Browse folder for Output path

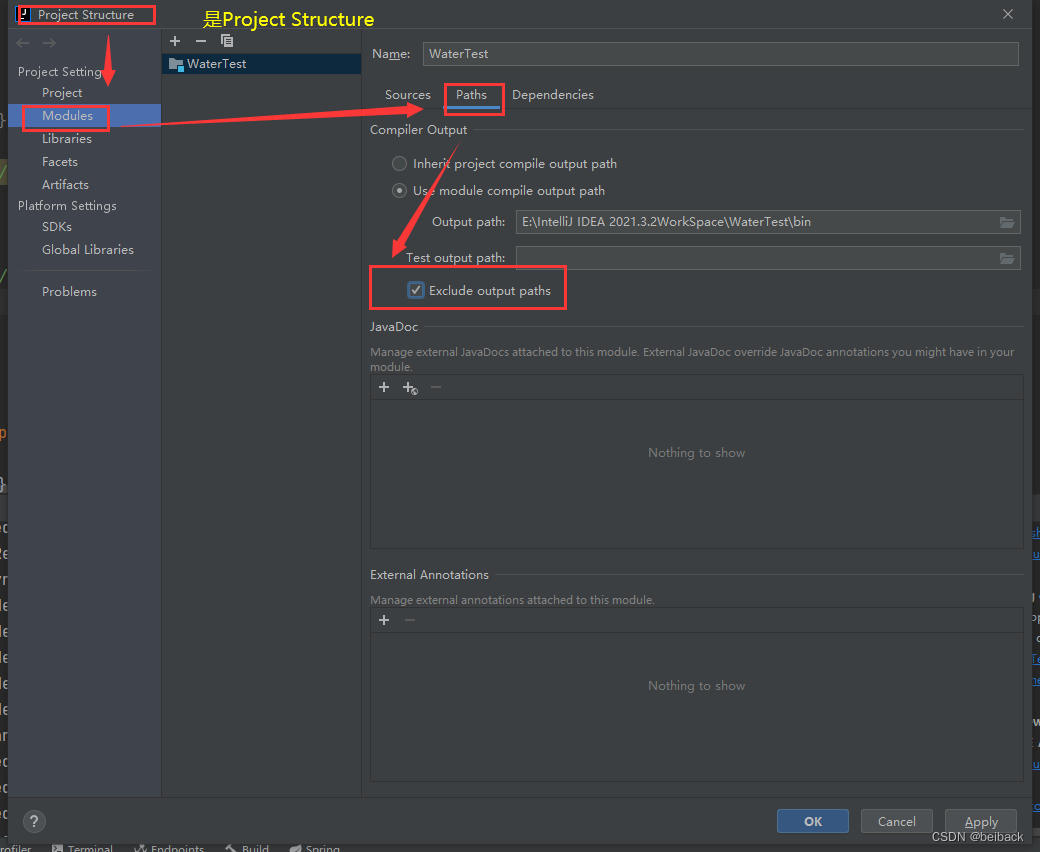[1007, 222]
